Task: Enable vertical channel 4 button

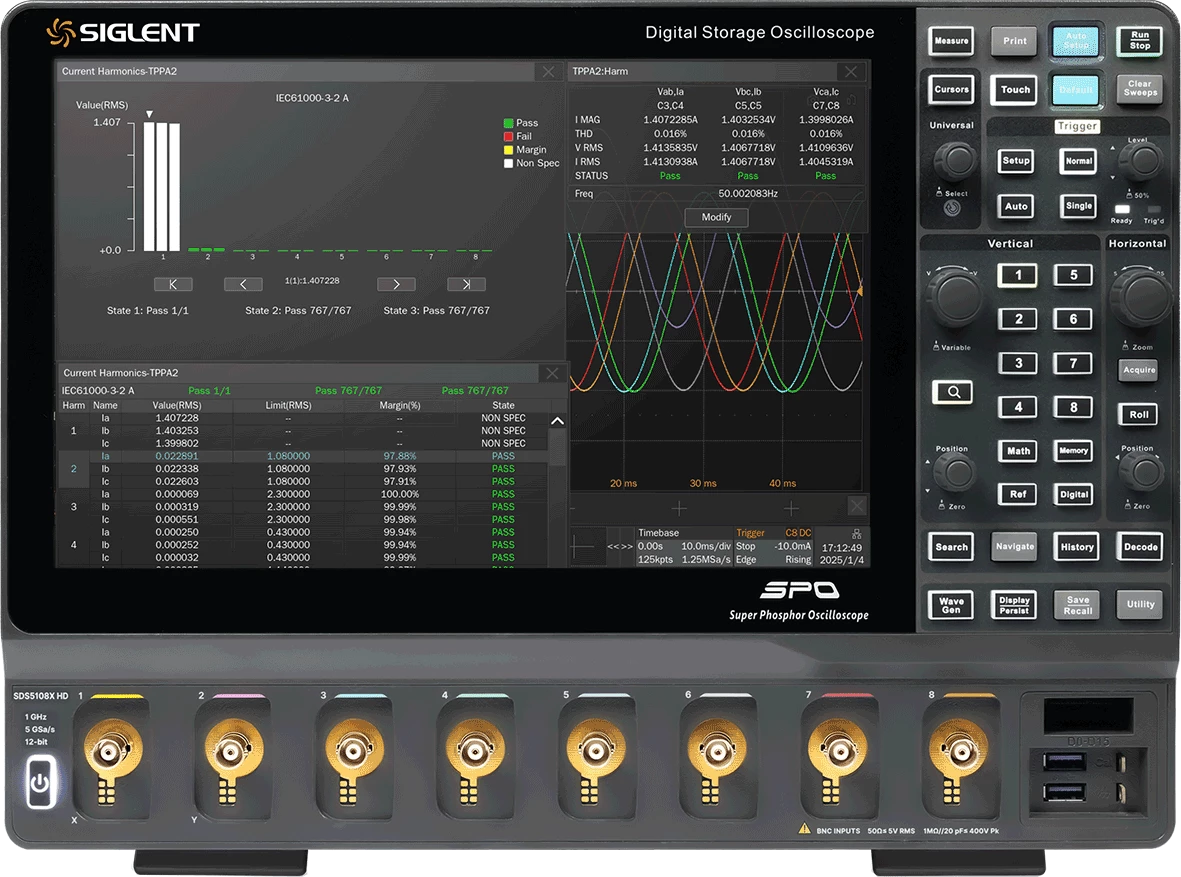Action: (x=1018, y=407)
